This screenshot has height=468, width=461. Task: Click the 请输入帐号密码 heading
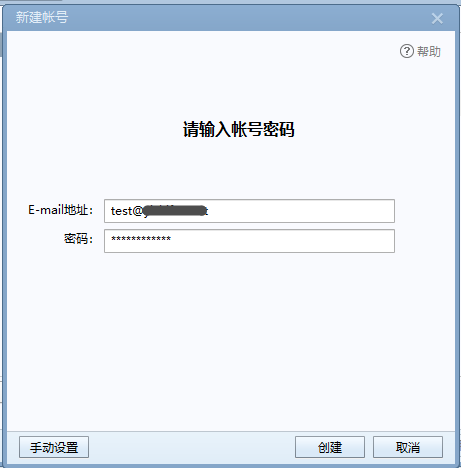click(x=239, y=129)
